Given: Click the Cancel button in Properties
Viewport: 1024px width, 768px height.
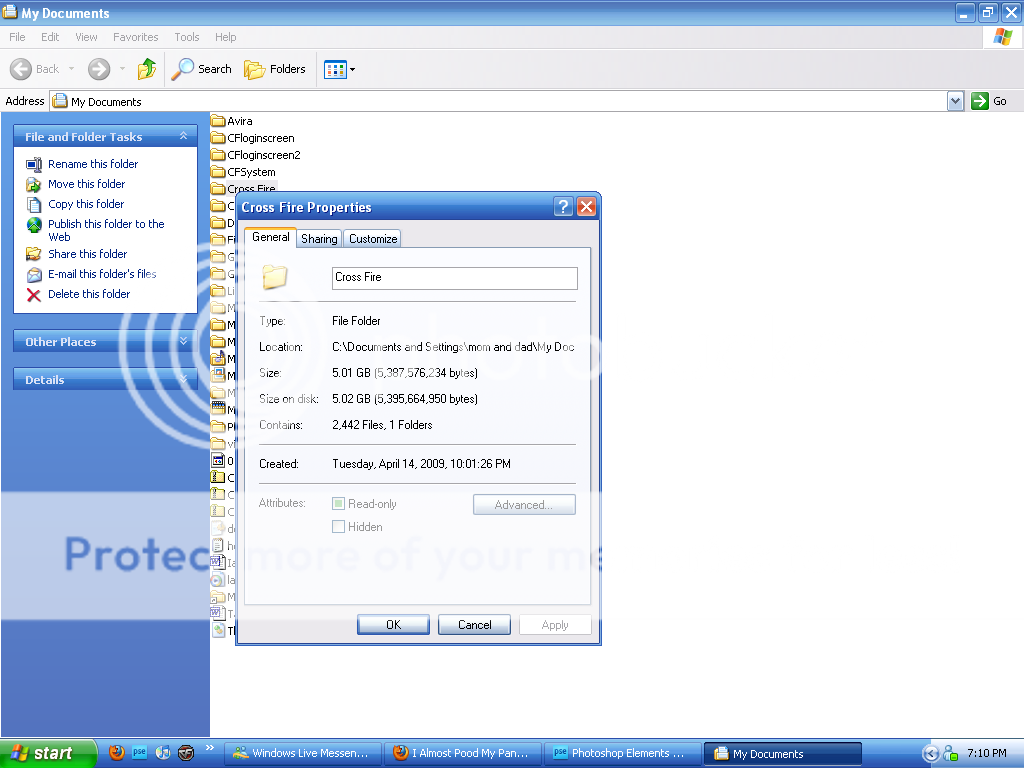Looking at the screenshot, I should click(x=475, y=625).
